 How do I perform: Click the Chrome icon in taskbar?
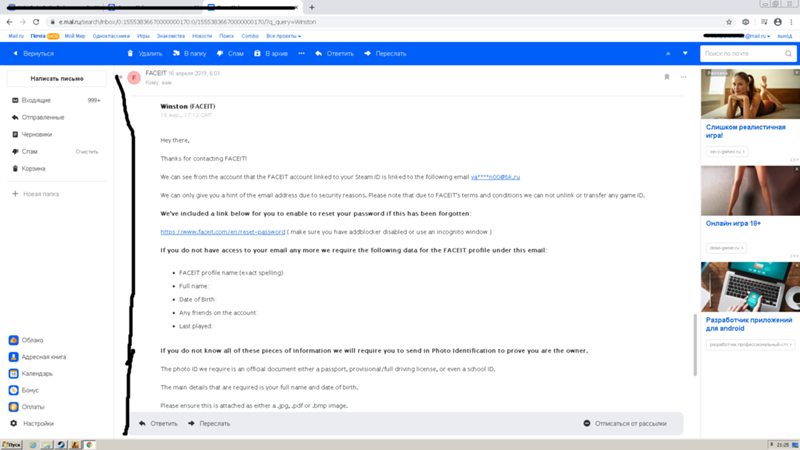89,445
